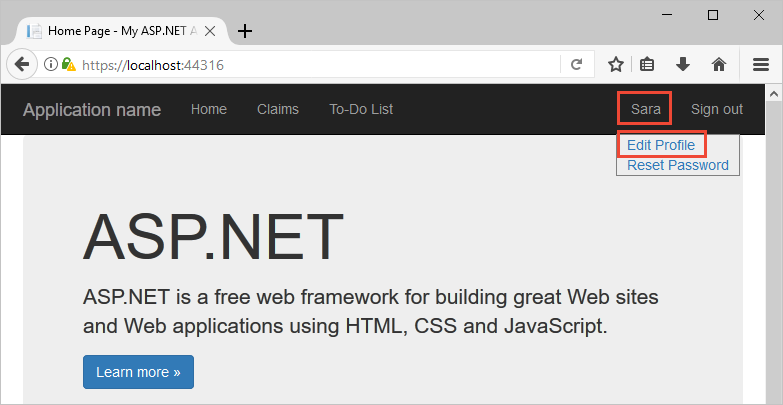Close the browser window
783x405 pixels.
759,15
